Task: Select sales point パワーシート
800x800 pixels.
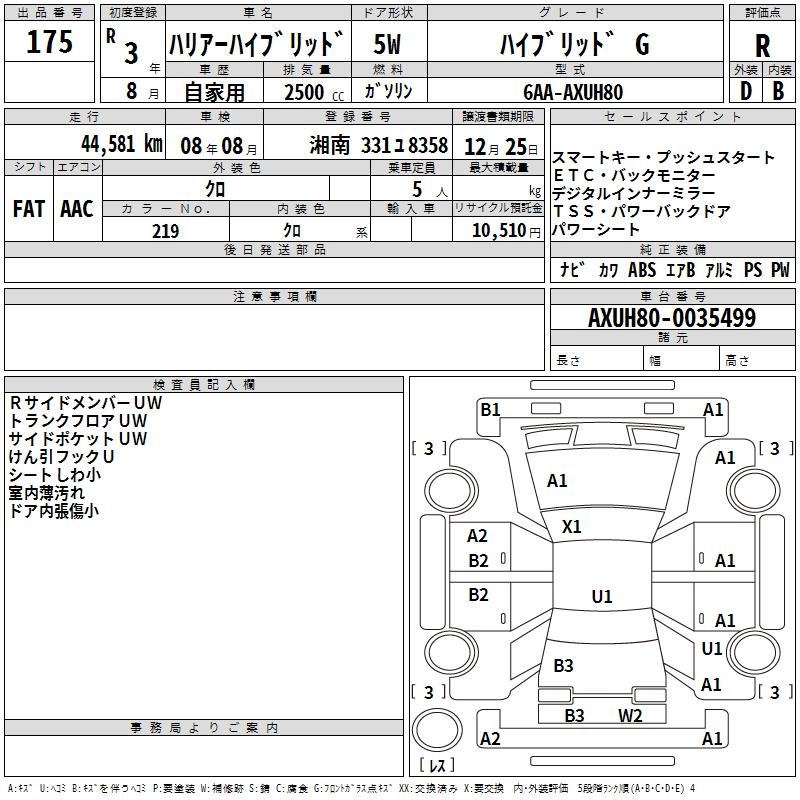Action: click(596, 229)
